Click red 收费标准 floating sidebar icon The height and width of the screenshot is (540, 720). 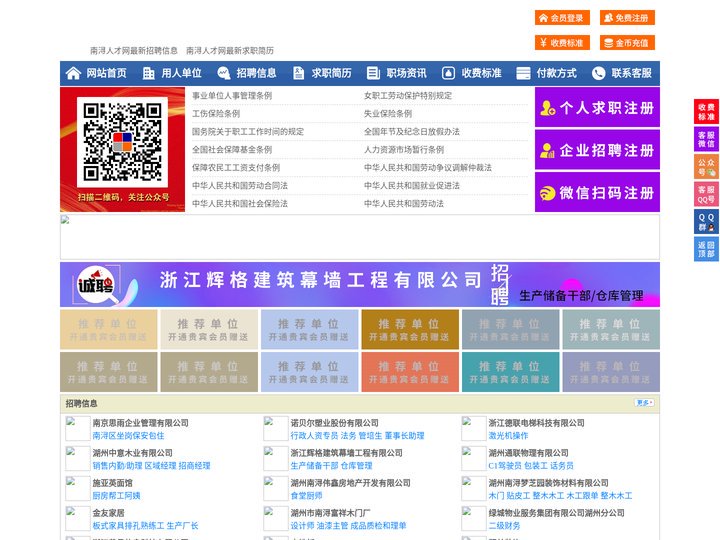[706, 112]
